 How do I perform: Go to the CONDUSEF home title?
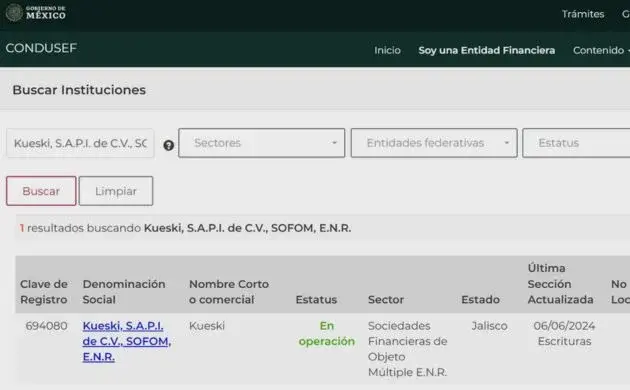41,48
